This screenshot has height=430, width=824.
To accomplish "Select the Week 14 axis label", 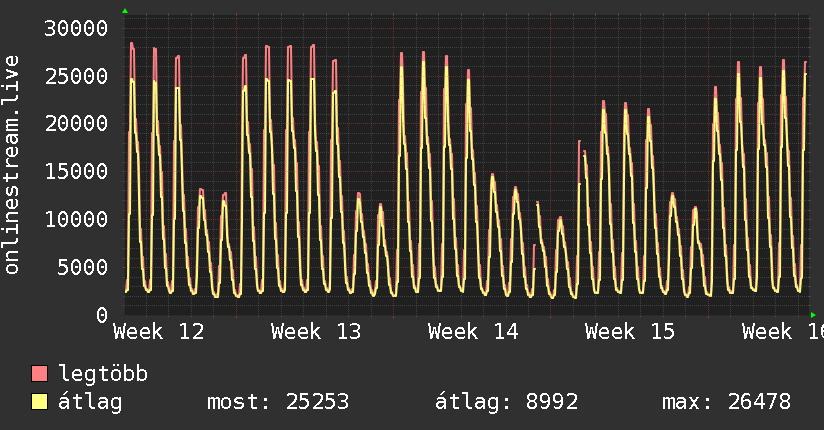I will tap(473, 332).
